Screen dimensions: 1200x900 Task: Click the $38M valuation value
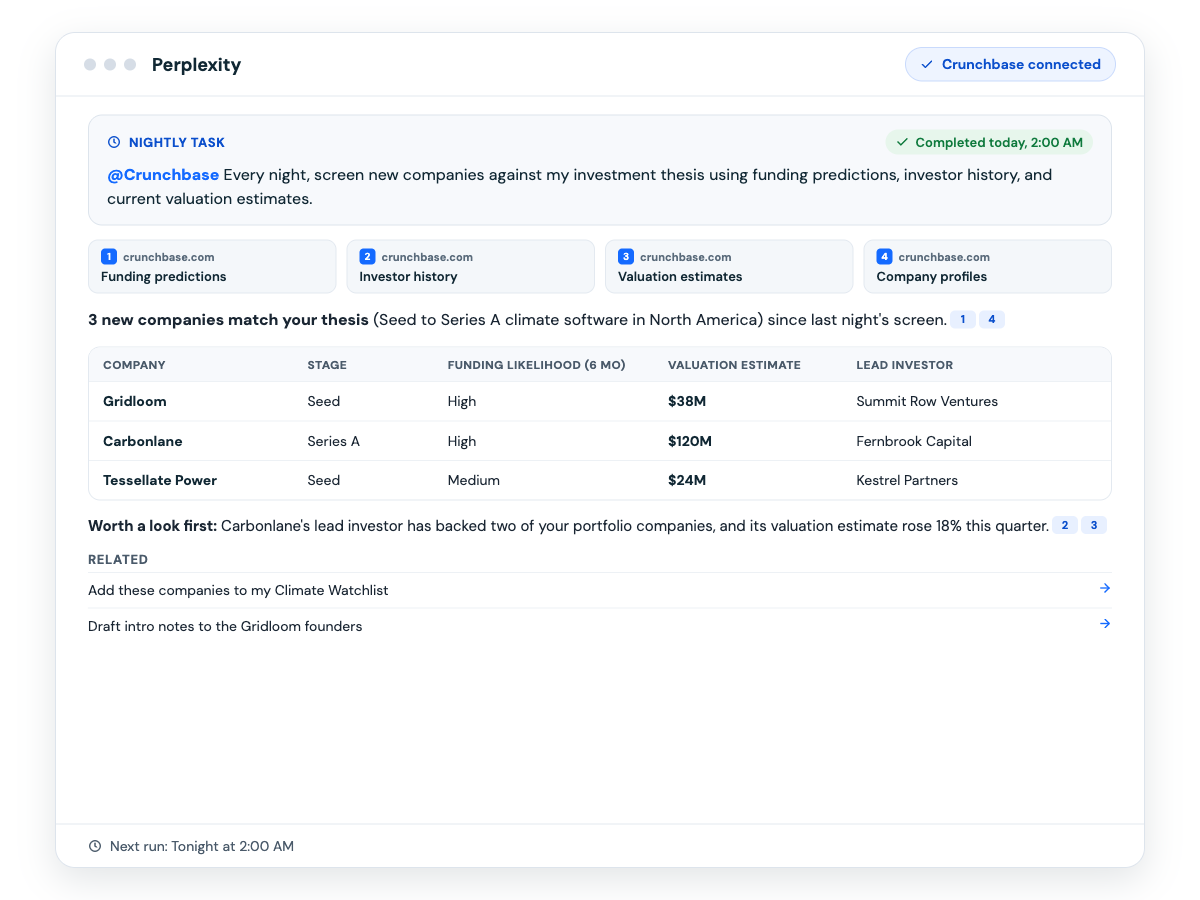click(x=687, y=401)
